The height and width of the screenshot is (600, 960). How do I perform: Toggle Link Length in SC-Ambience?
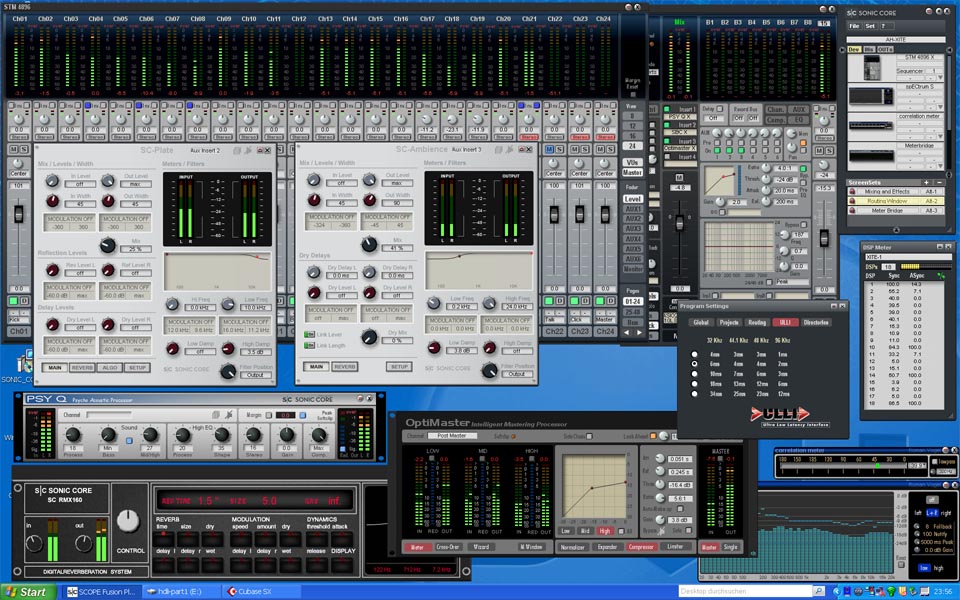[x=309, y=345]
